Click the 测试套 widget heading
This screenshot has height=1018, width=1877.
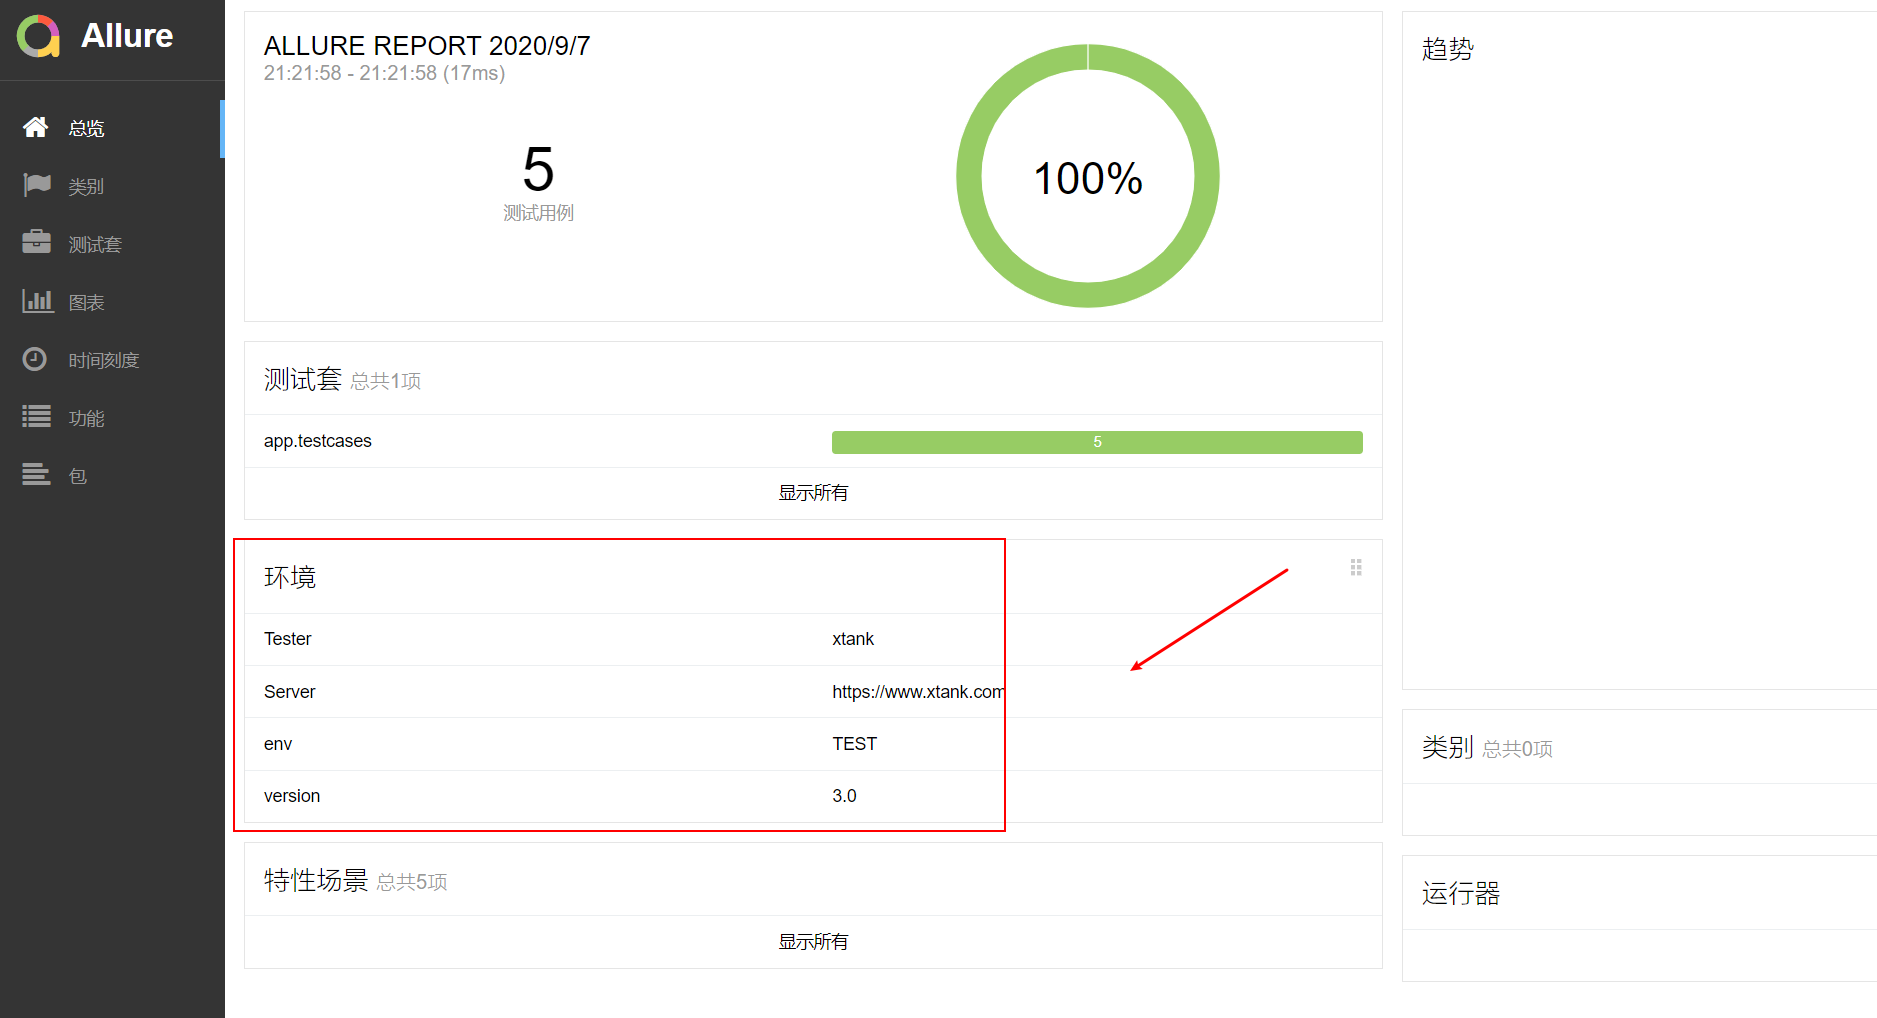click(302, 380)
